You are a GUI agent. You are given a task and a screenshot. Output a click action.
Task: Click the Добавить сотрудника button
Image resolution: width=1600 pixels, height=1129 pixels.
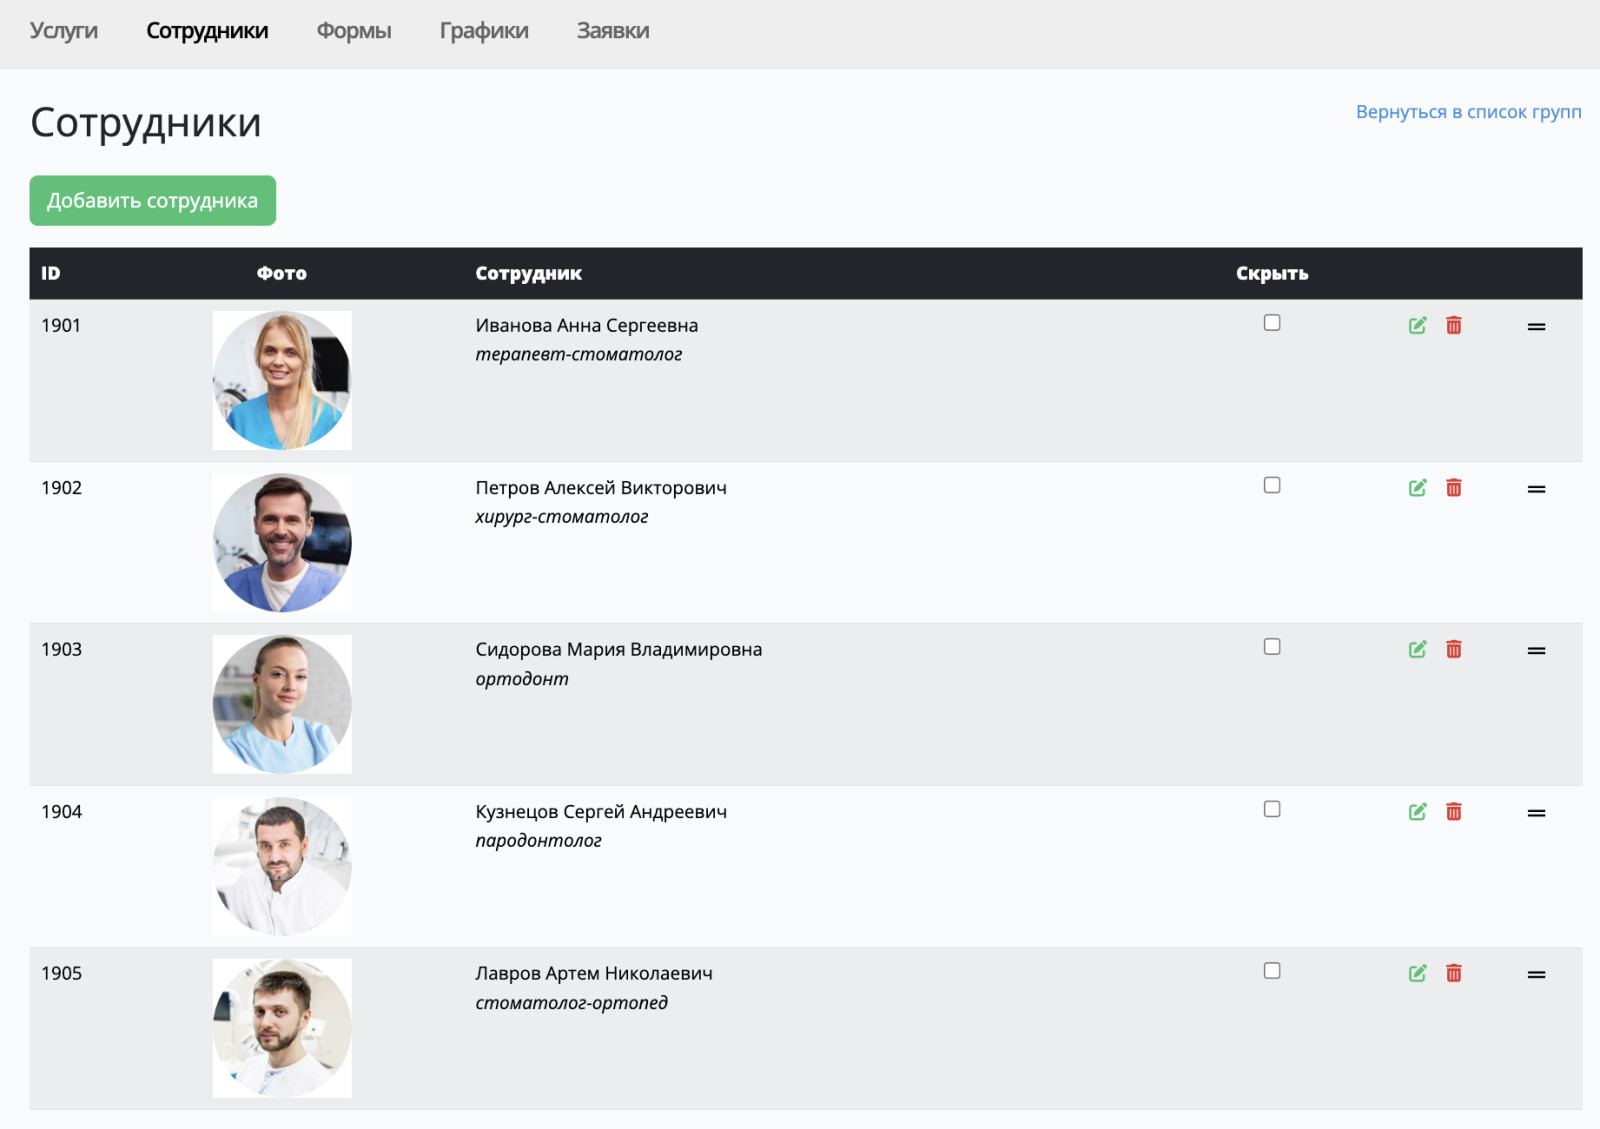pyautogui.click(x=153, y=201)
